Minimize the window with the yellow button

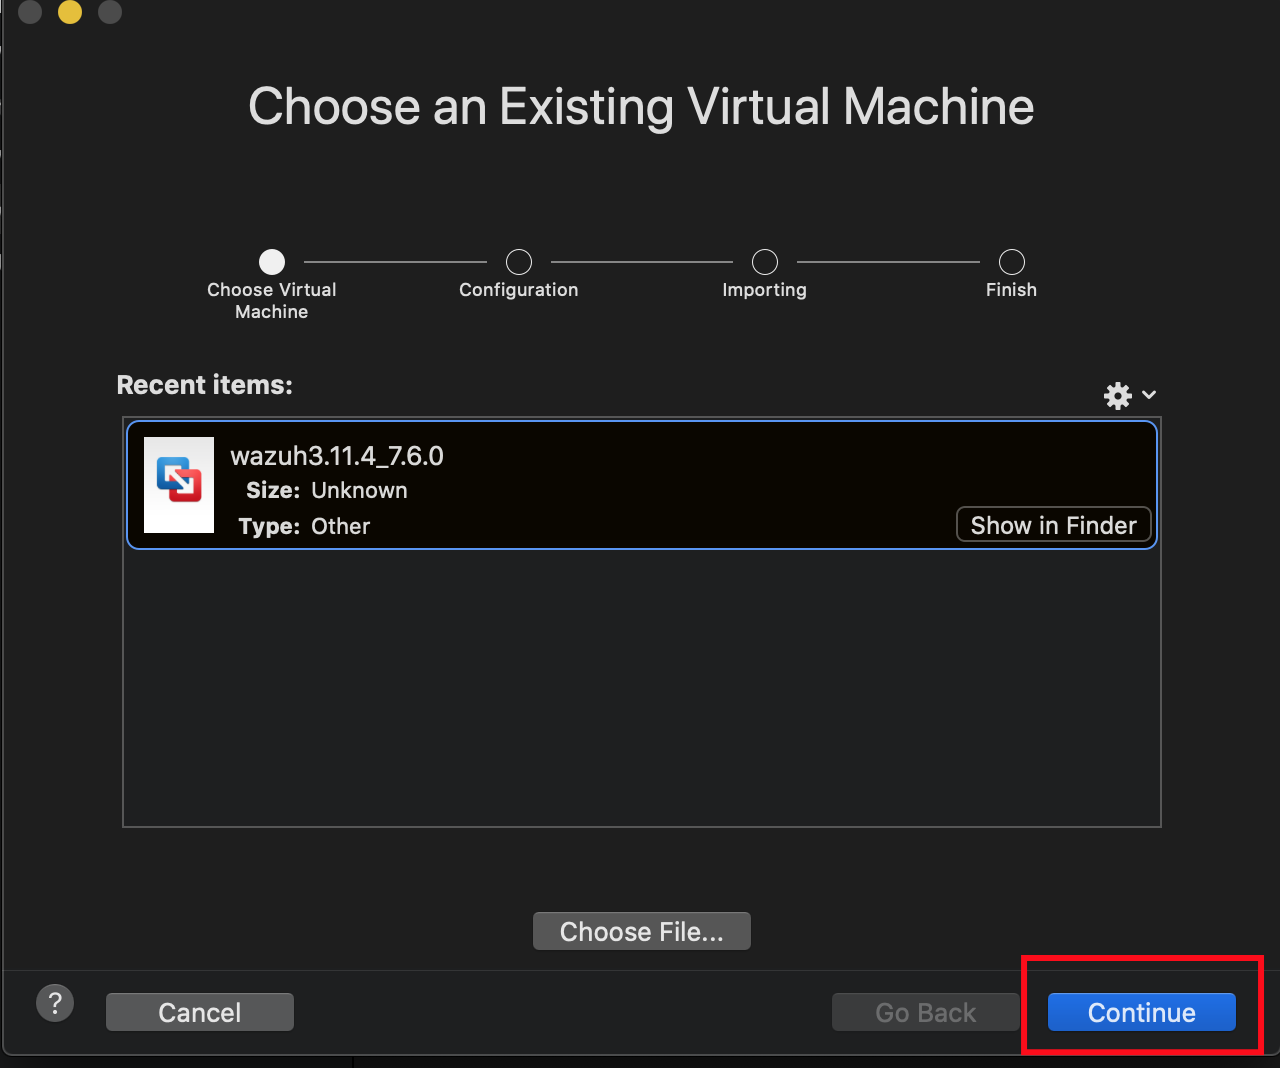point(70,12)
